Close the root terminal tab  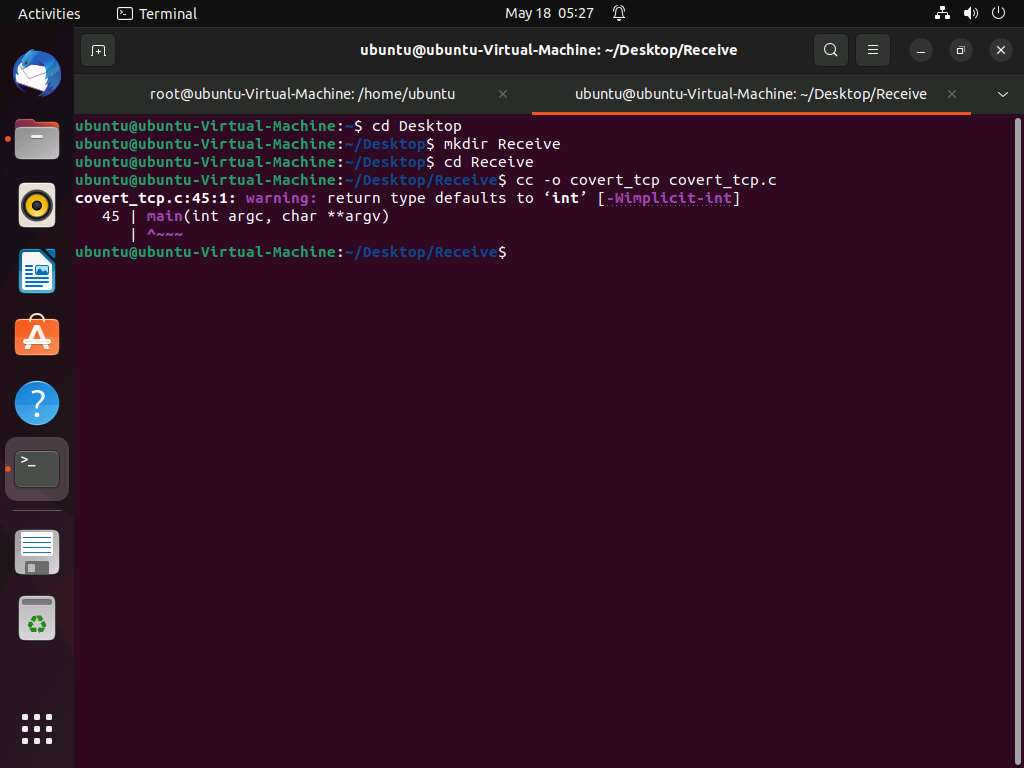click(503, 94)
